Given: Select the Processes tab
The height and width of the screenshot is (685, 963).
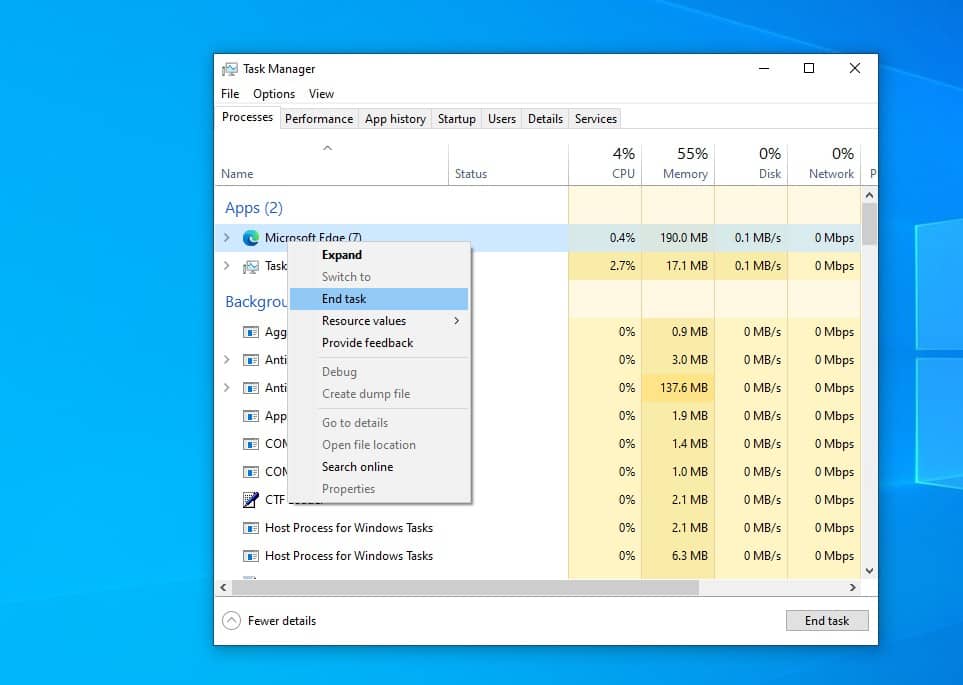Looking at the screenshot, I should [248, 117].
